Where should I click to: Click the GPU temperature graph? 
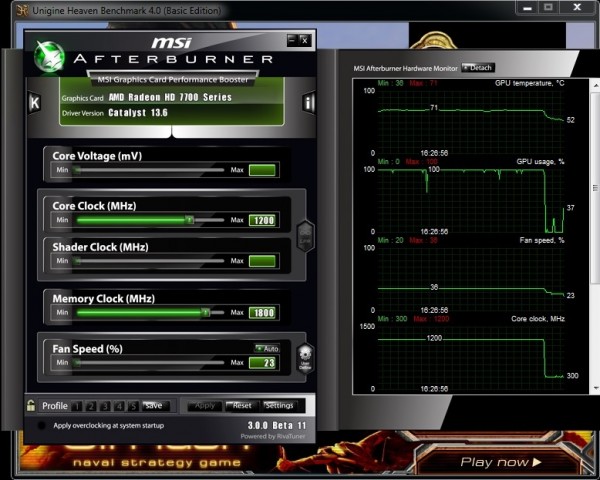(471, 122)
